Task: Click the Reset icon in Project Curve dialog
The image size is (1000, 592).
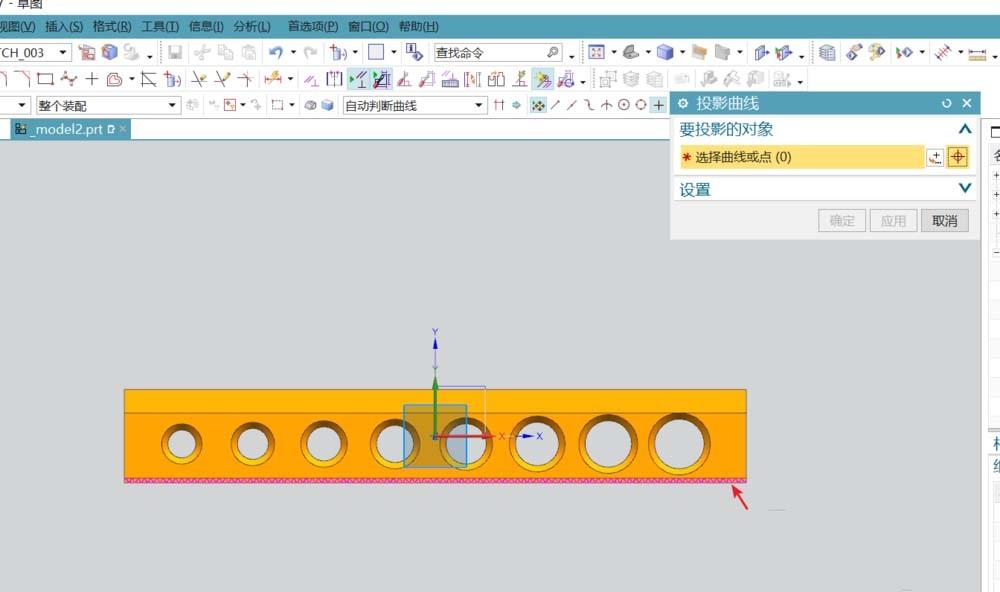Action: [946, 103]
